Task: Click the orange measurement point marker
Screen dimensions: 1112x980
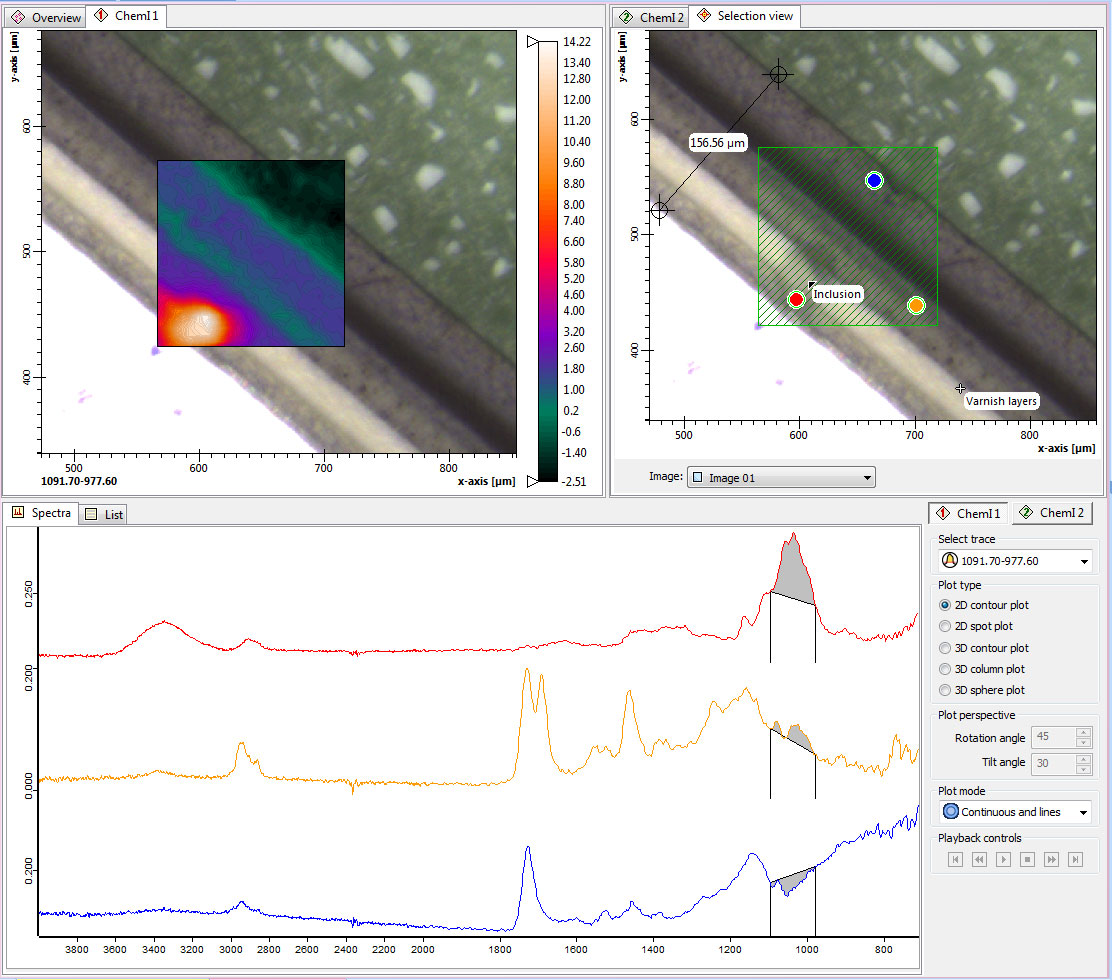Action: pyautogui.click(x=916, y=305)
